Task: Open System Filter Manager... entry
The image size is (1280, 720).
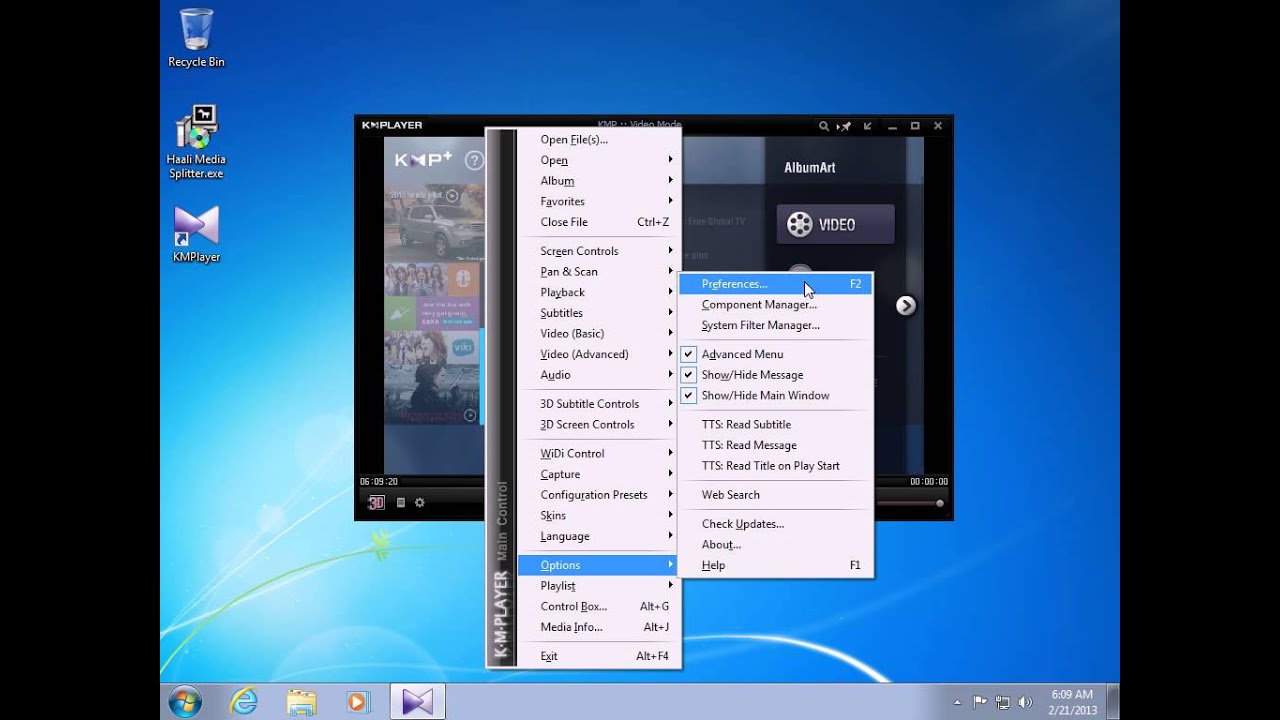Action: (x=775, y=325)
